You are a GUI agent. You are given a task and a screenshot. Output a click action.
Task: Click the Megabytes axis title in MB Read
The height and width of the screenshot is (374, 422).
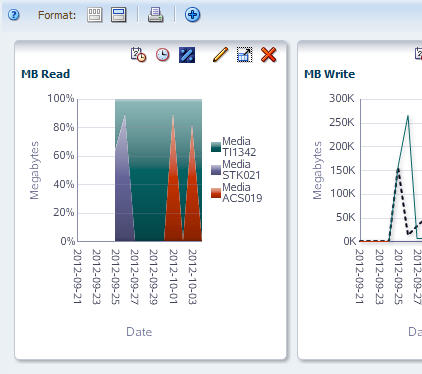[x=34, y=170]
